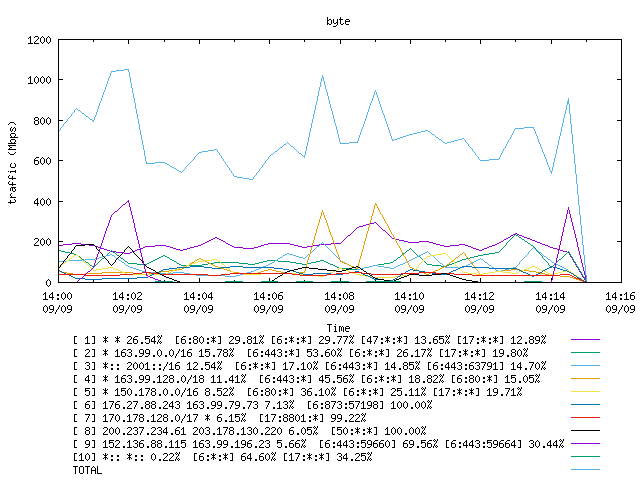Click the y-axis value 1000

(x=39, y=80)
